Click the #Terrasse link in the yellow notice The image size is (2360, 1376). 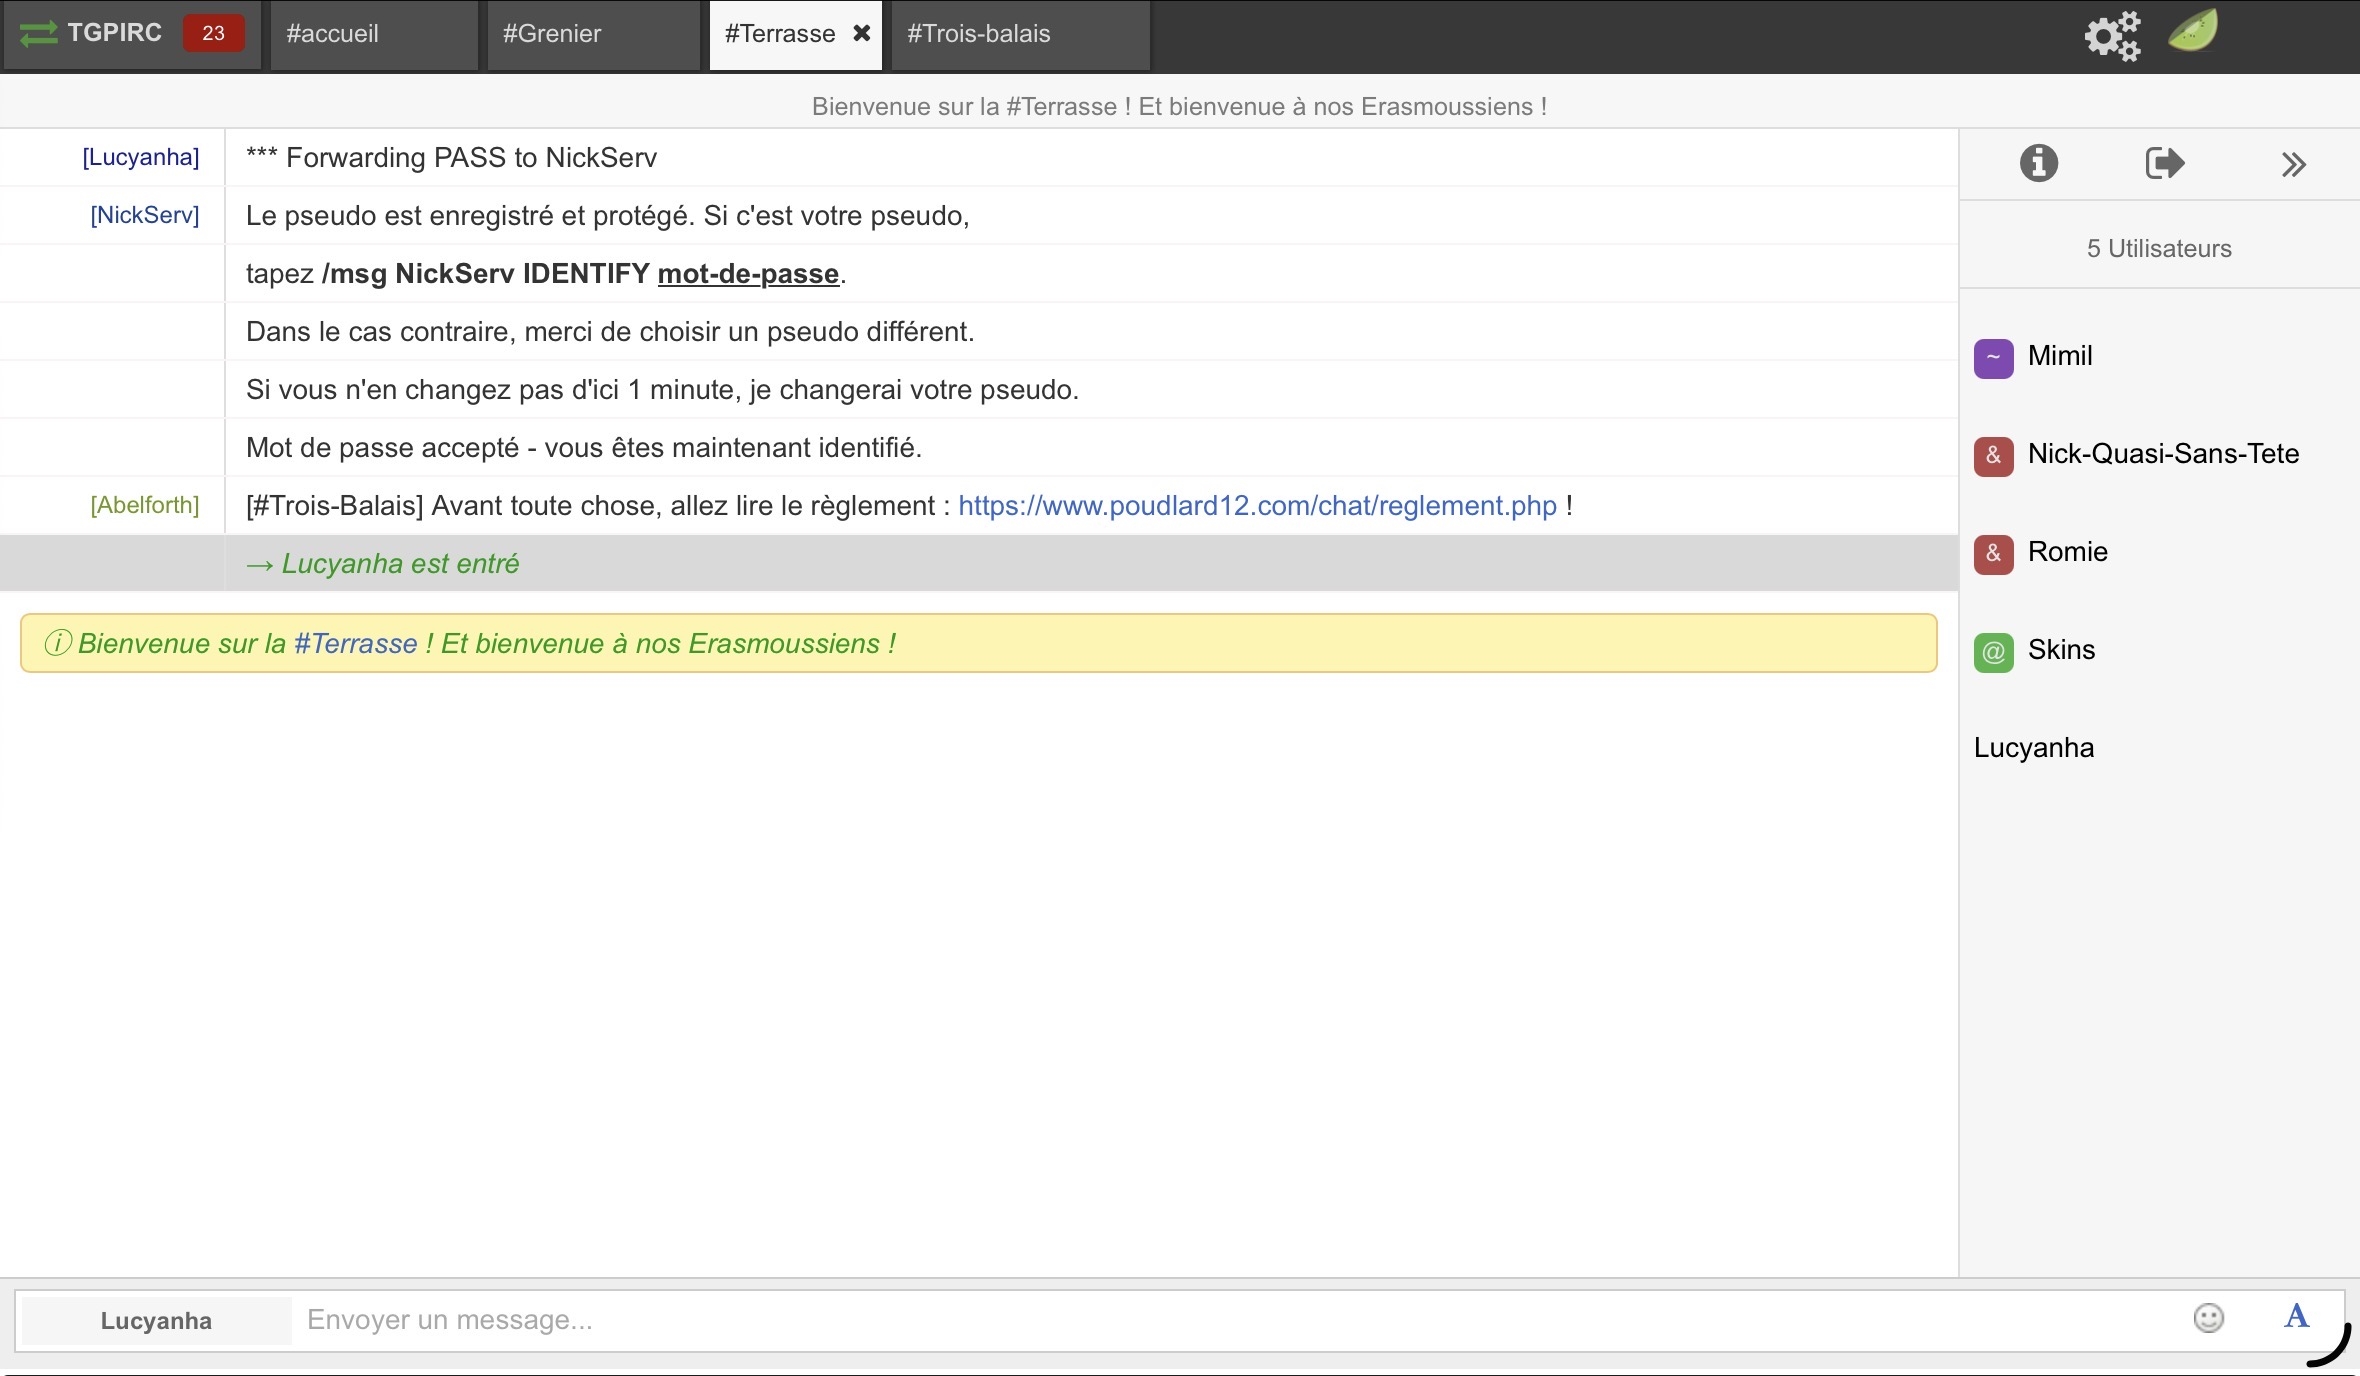[x=355, y=644]
